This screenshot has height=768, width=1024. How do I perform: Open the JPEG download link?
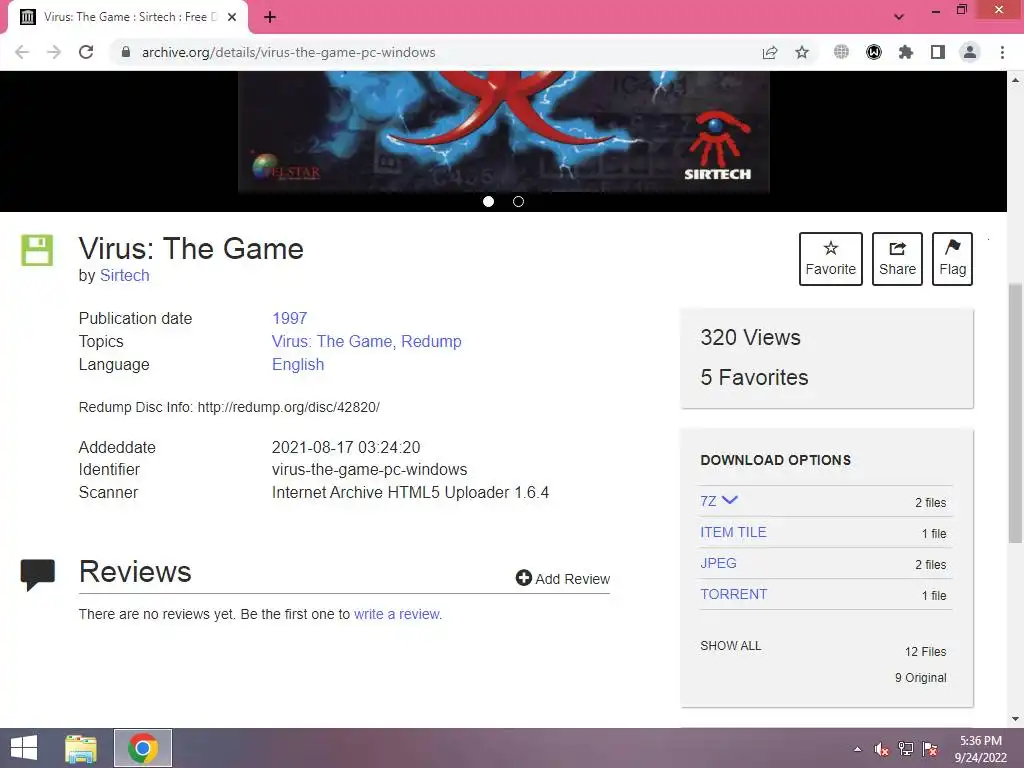(718, 563)
